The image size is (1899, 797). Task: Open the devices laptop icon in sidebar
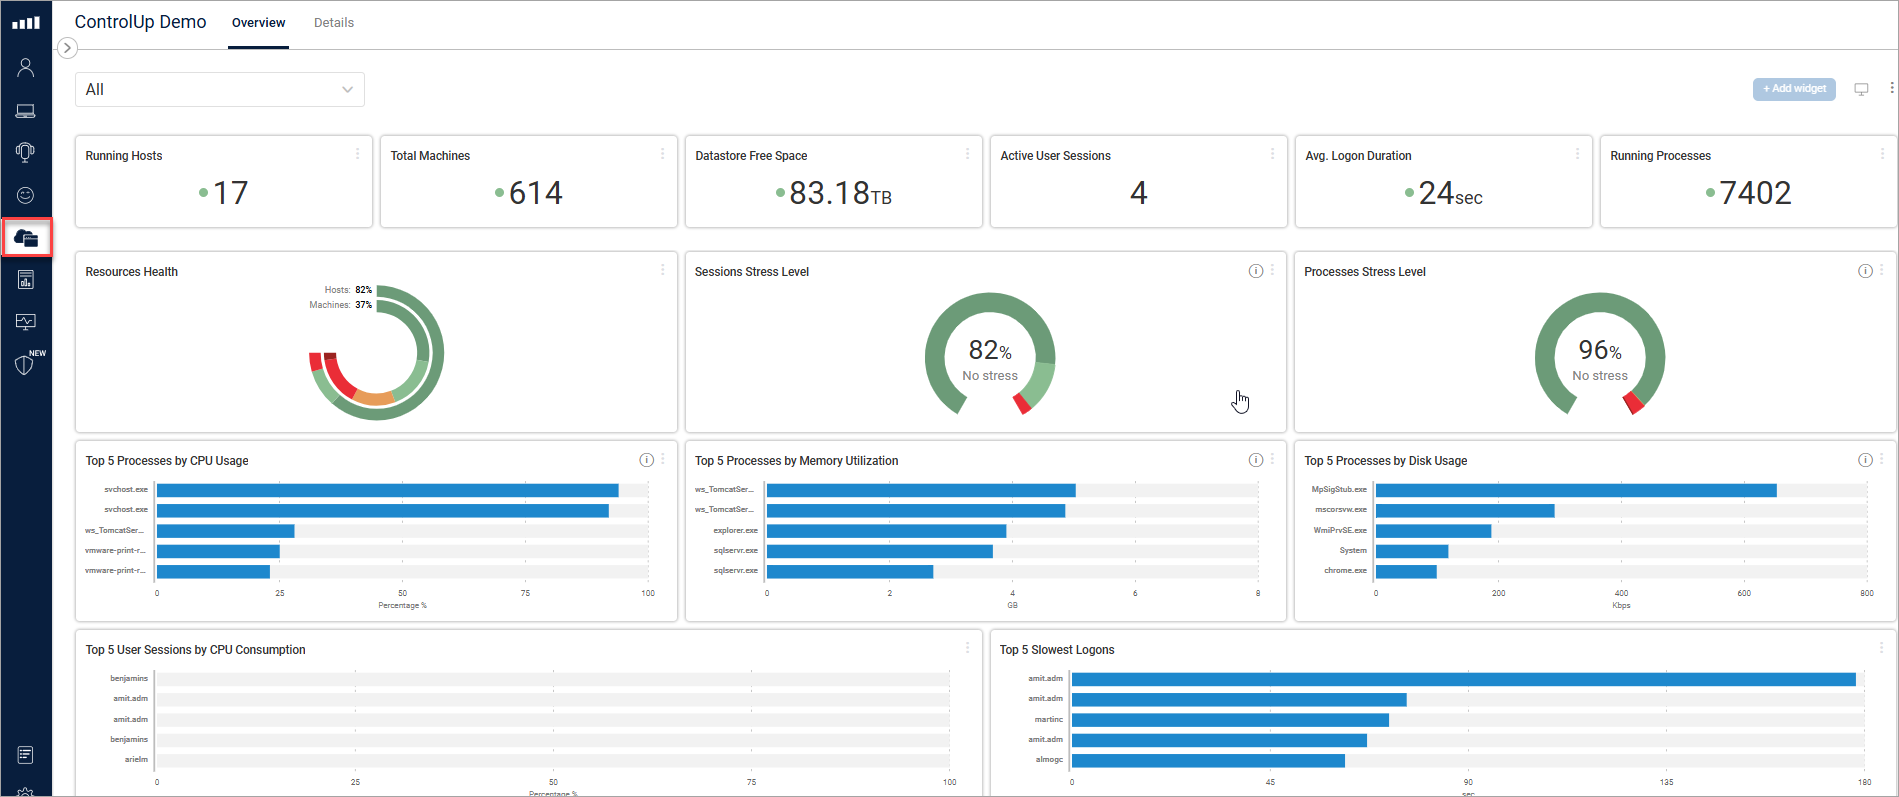[26, 111]
